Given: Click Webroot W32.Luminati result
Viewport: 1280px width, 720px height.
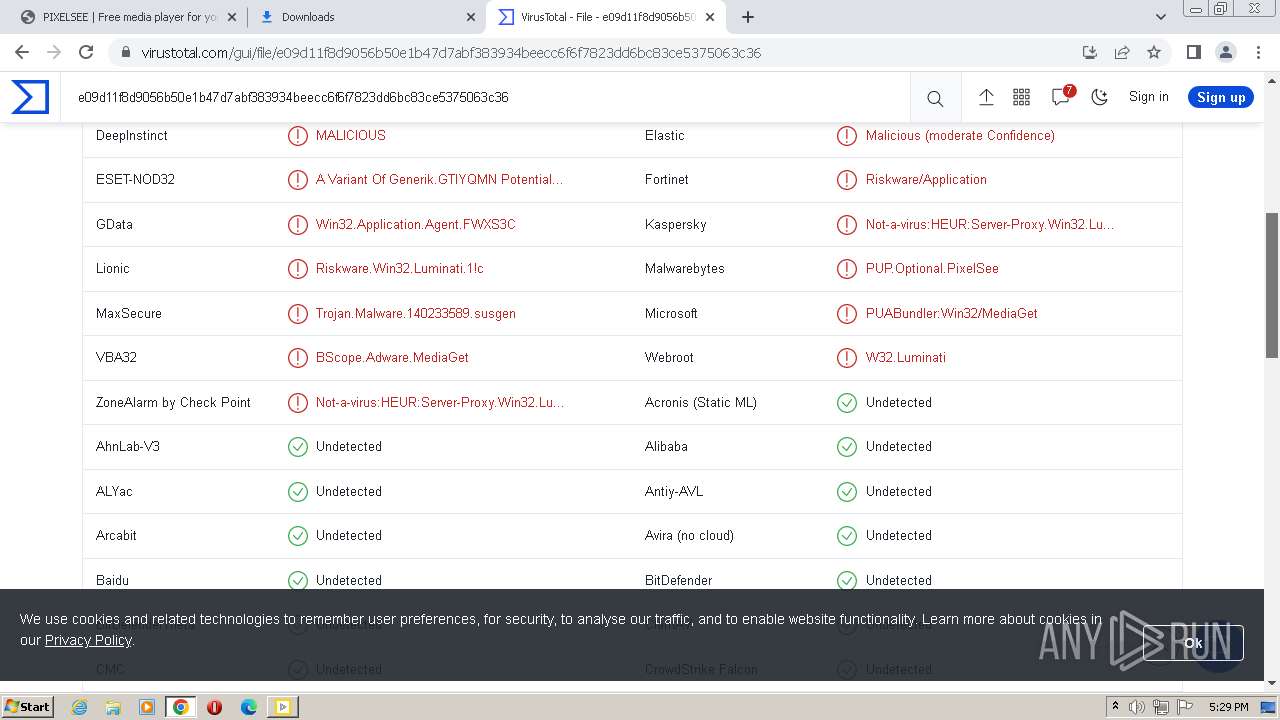Looking at the screenshot, I should tap(906, 357).
